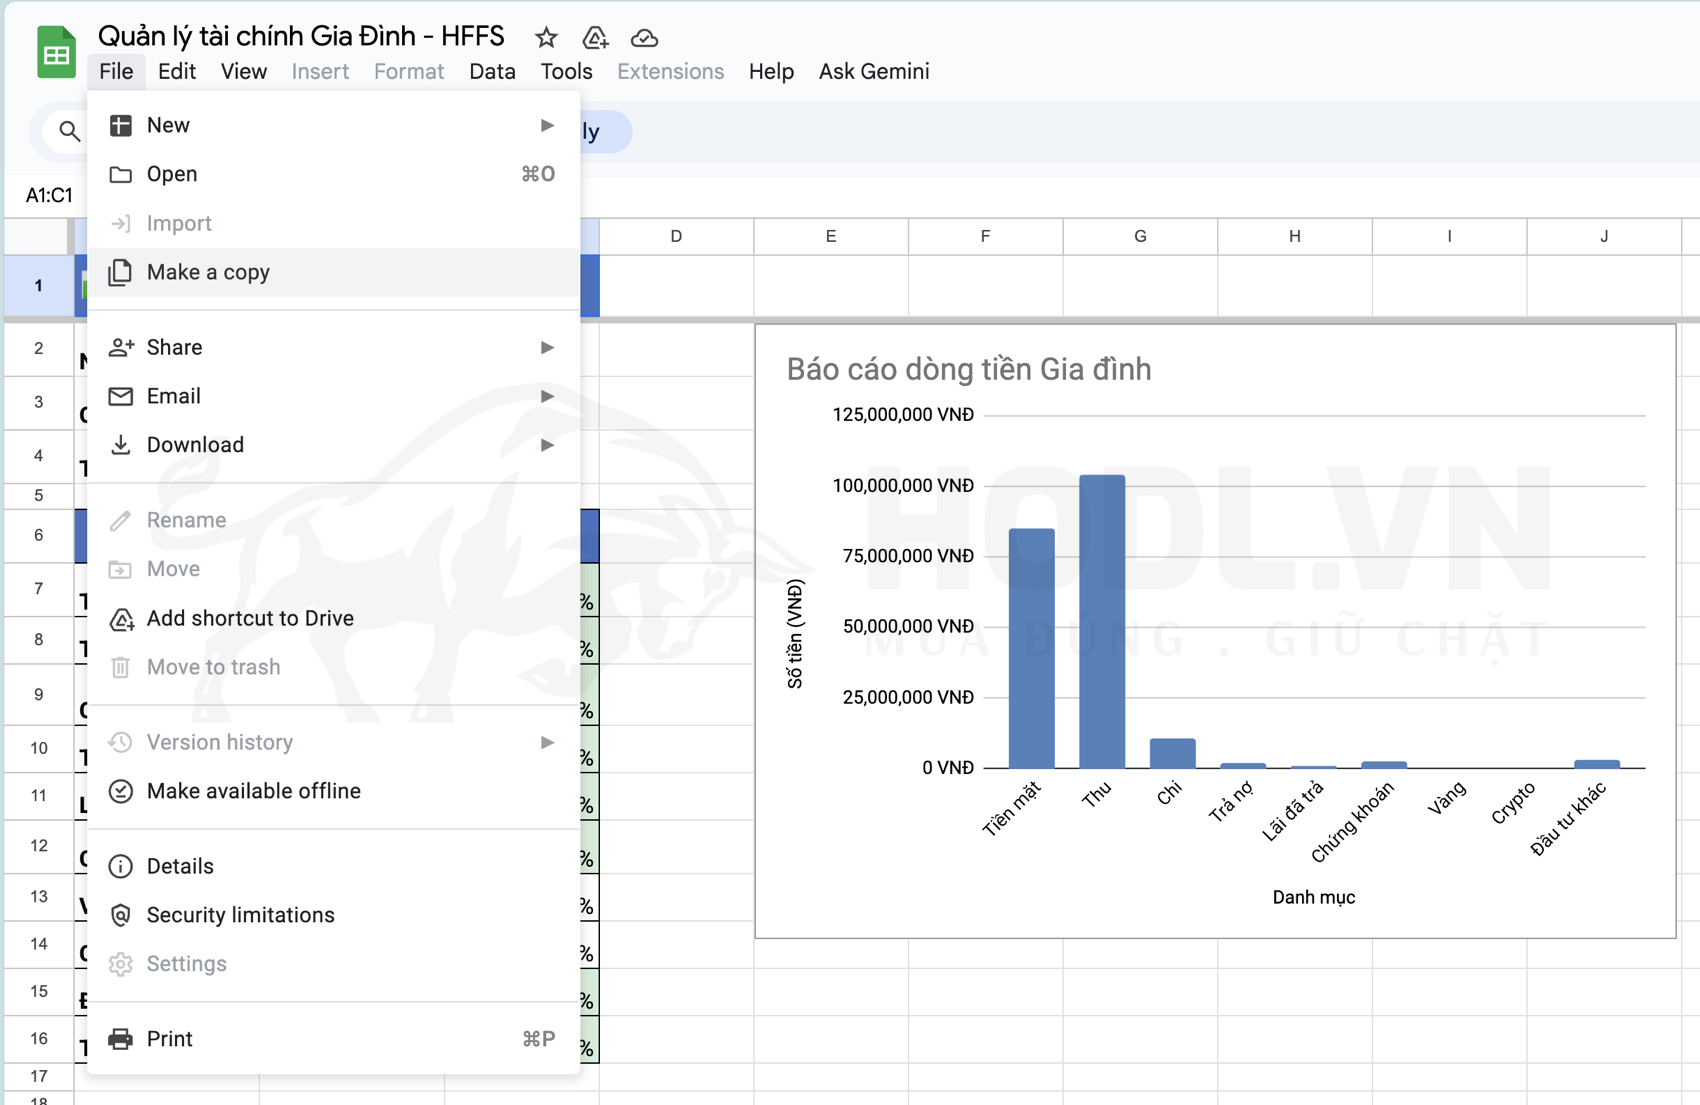Screen dimensions: 1700x1105
Task: Click the add-to-Drive icon beside the title
Action: 595,38
